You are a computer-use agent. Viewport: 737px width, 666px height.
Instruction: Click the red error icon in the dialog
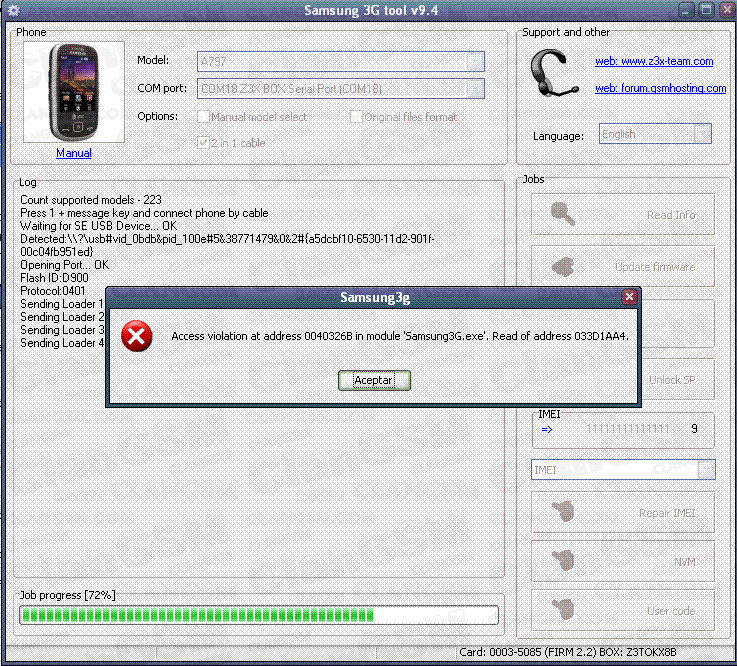click(x=136, y=336)
